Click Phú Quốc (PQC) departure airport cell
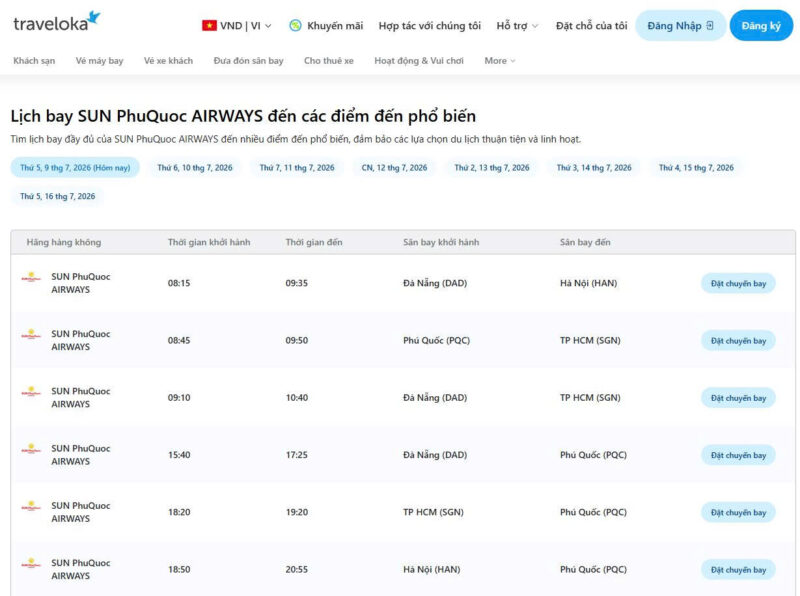 [436, 340]
